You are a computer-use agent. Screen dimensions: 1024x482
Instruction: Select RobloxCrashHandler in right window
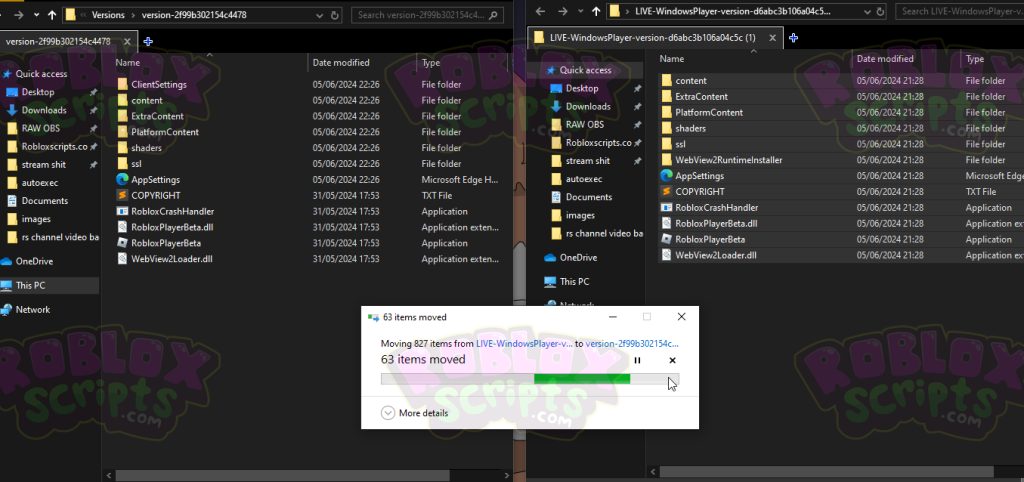click(717, 208)
